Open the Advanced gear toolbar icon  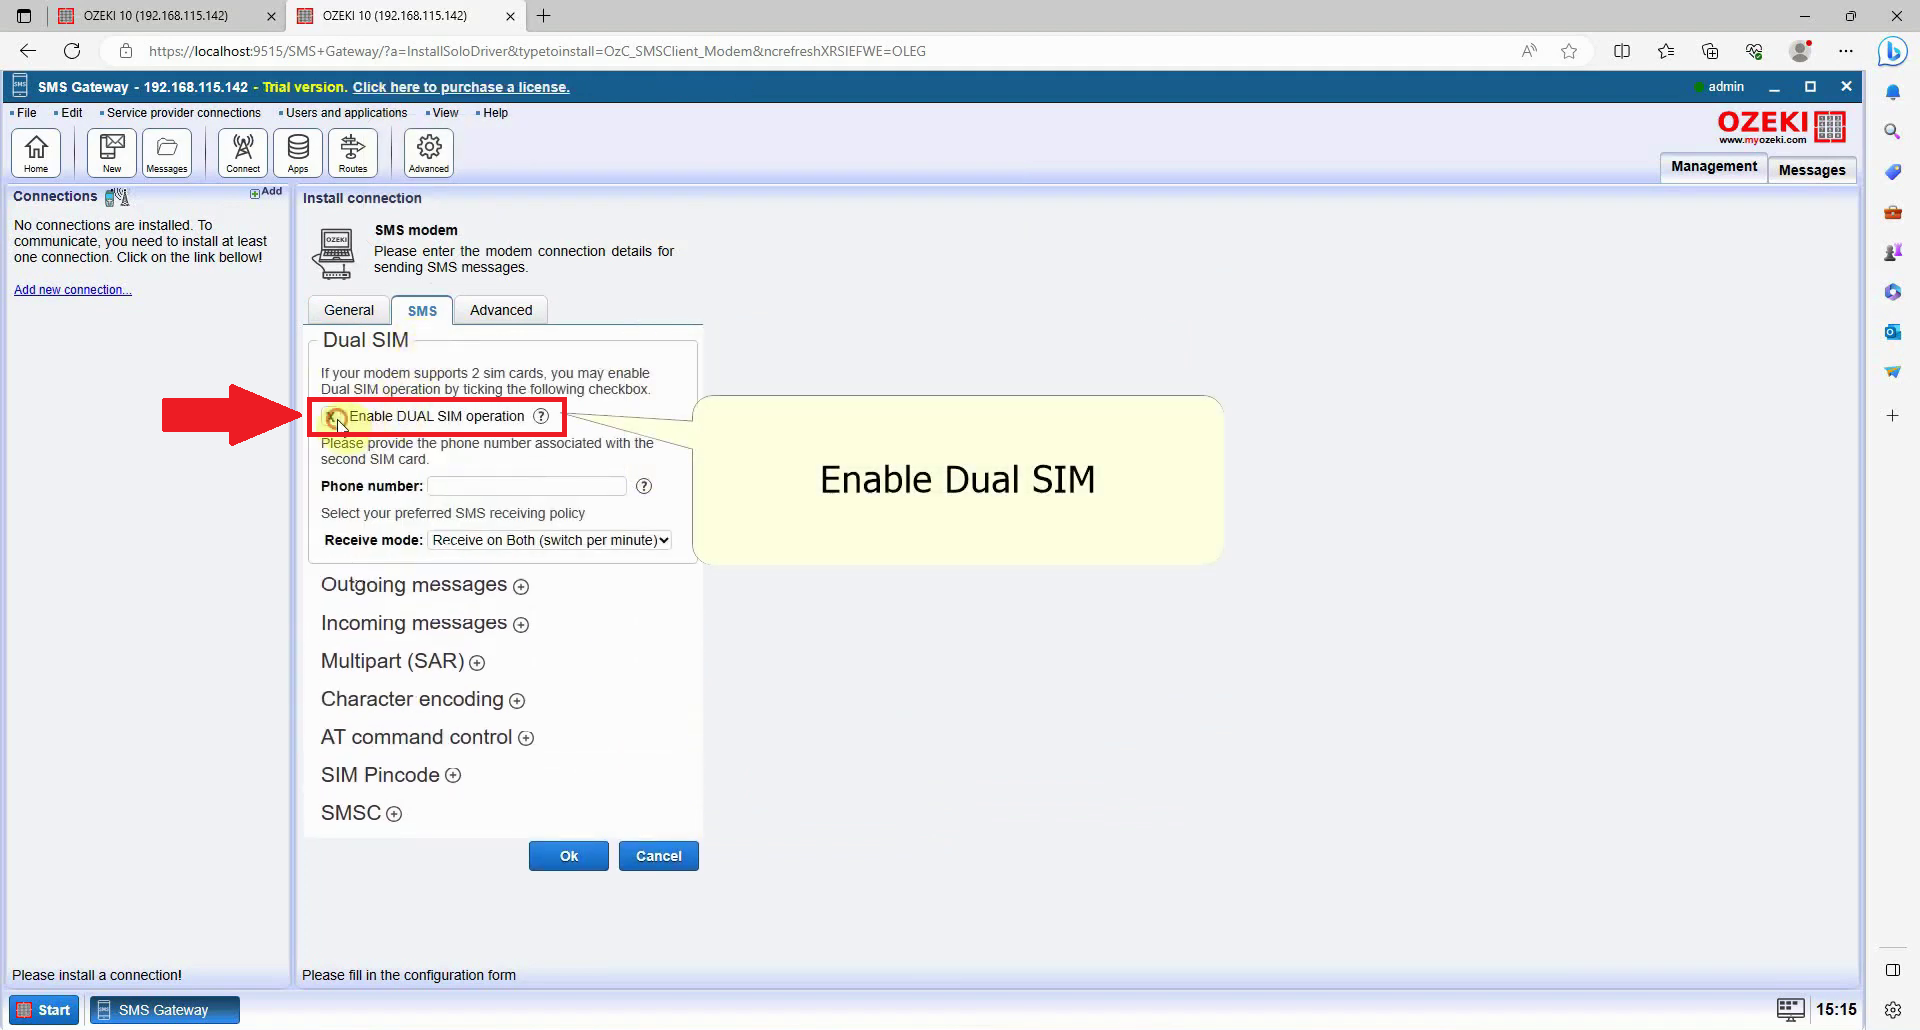[429, 153]
